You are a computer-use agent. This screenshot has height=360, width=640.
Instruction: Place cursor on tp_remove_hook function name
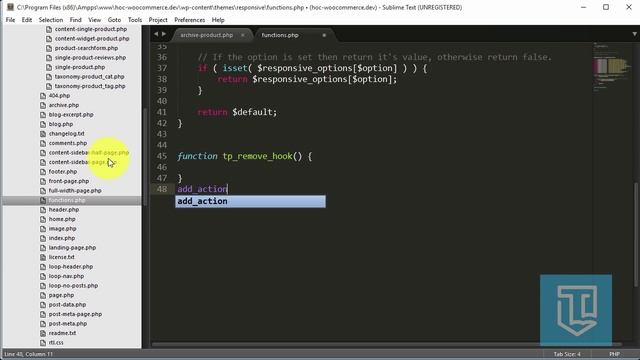click(x=257, y=156)
